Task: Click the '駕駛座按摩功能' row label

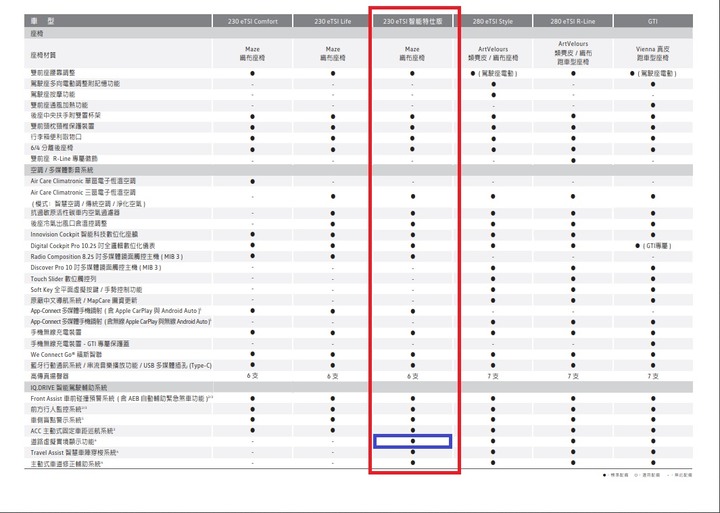Action: (52, 94)
